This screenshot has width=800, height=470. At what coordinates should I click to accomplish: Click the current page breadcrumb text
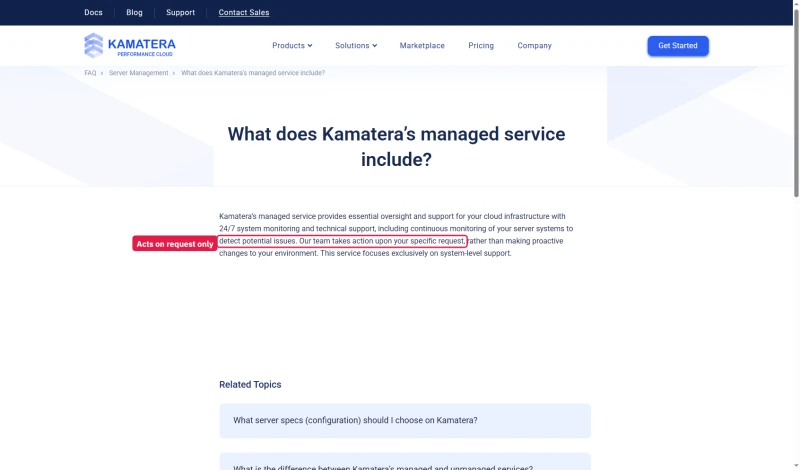tap(253, 73)
